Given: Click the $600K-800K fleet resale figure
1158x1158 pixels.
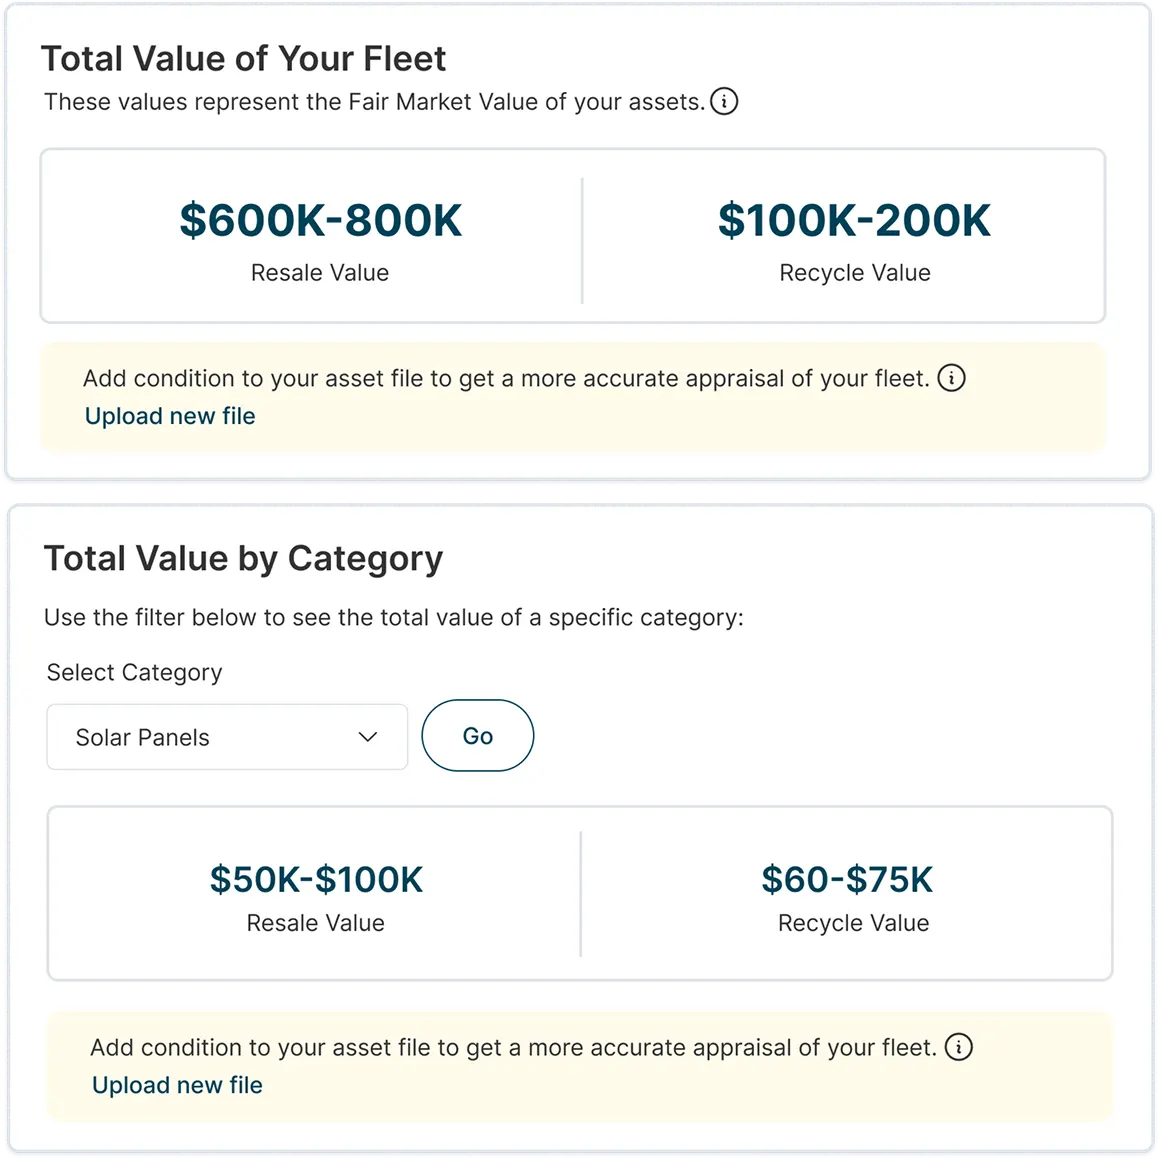Looking at the screenshot, I should pos(320,221).
